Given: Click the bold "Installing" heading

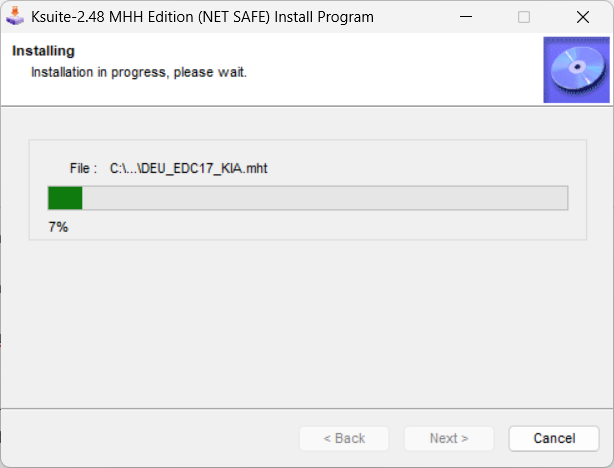Looking at the screenshot, I should [x=43, y=51].
